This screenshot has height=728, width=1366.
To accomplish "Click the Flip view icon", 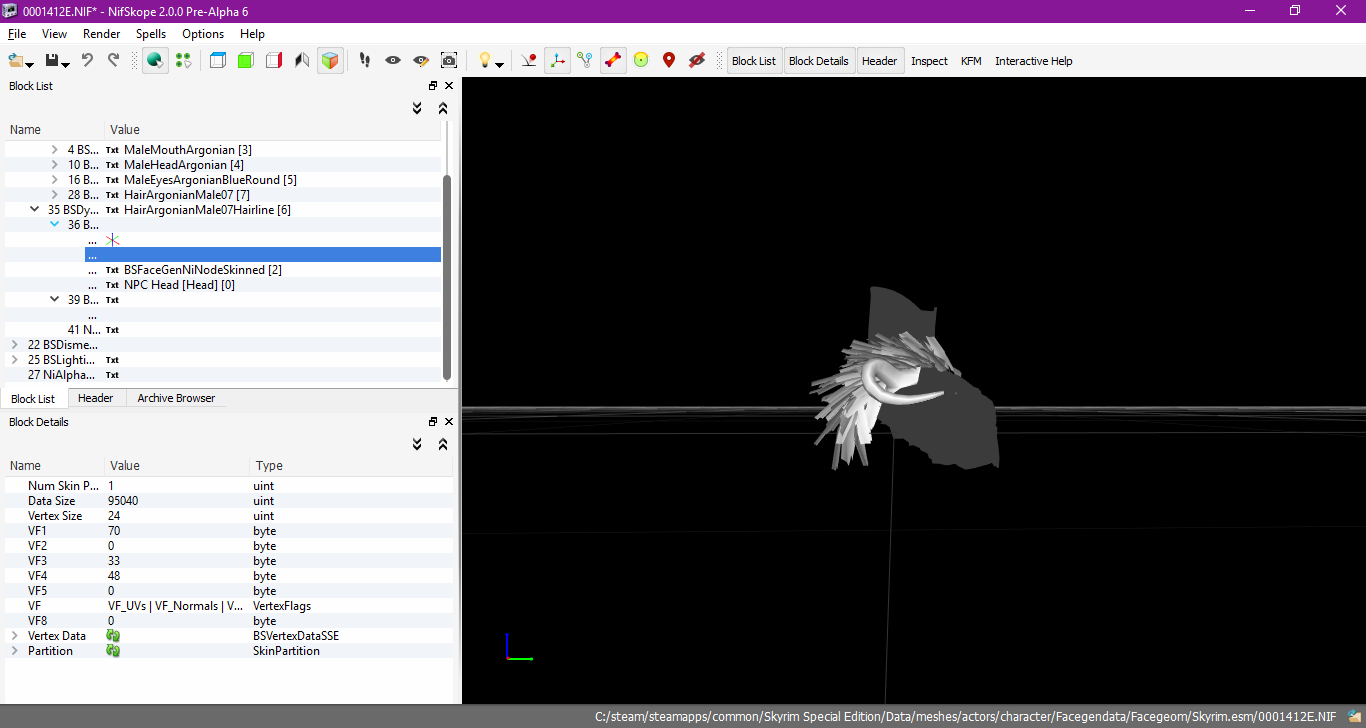I will pyautogui.click(x=302, y=61).
